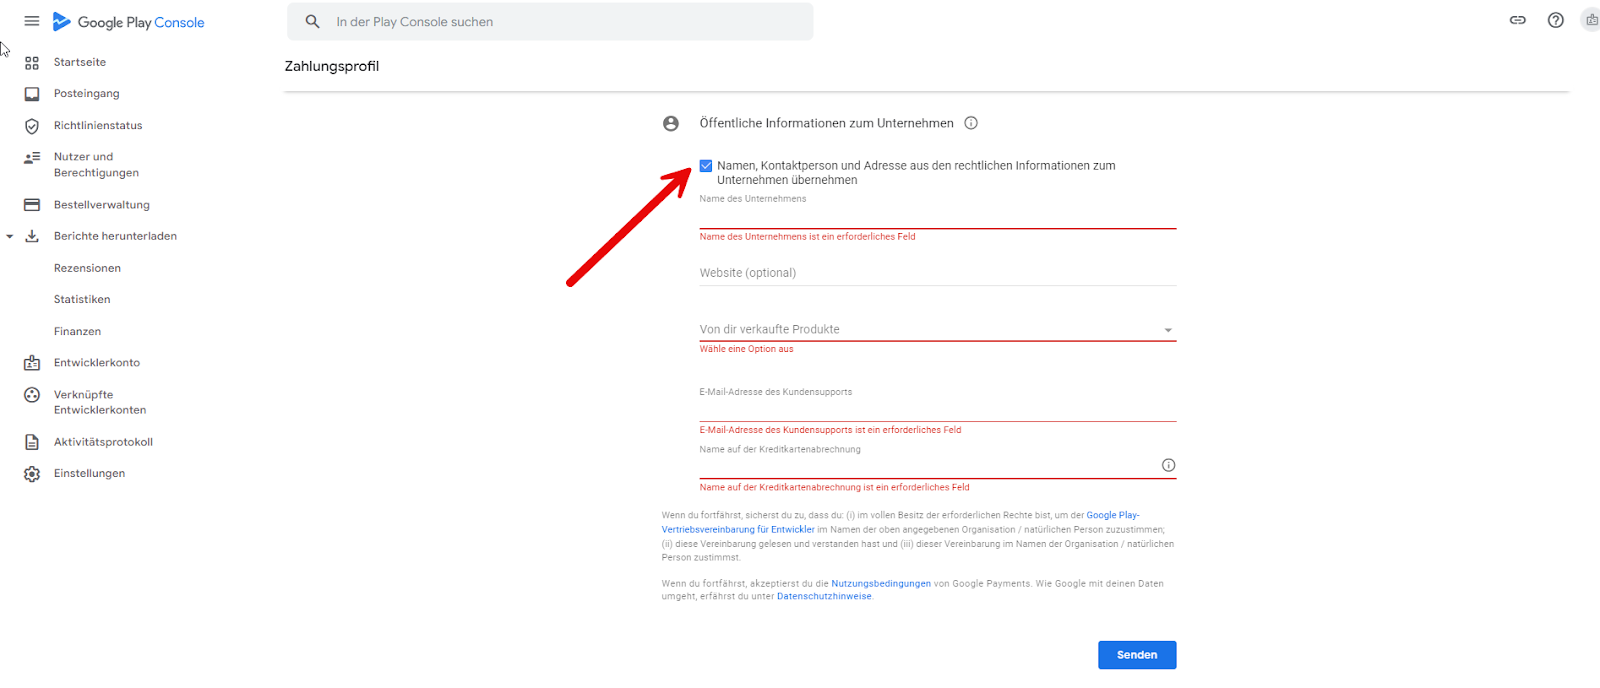Open Posteingang in the sidebar
The height and width of the screenshot is (688, 1600).
coord(87,94)
